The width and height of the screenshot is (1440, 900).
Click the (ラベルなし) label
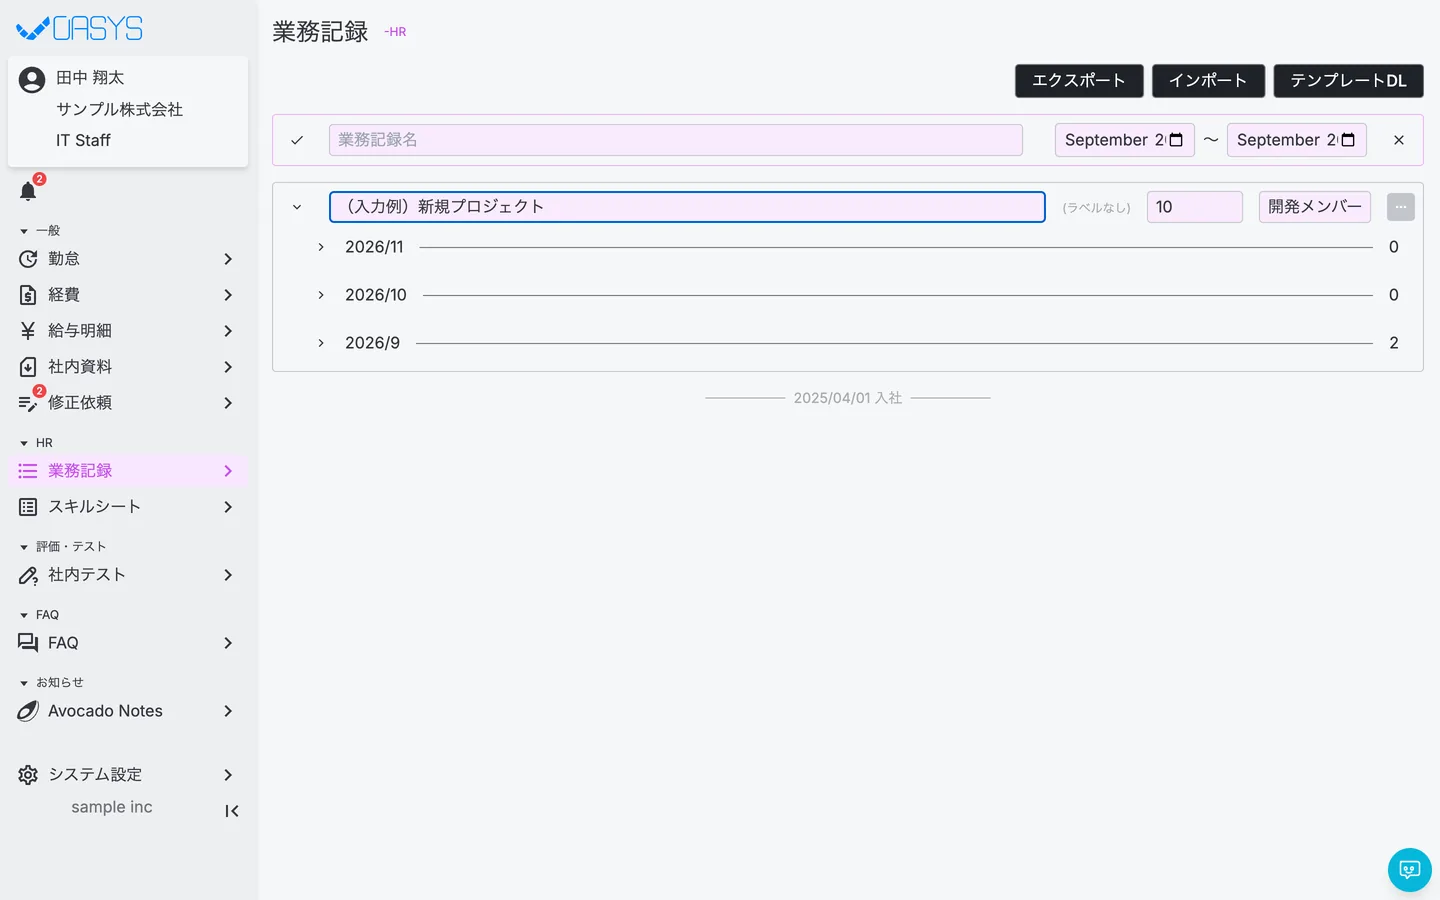[x=1097, y=208]
